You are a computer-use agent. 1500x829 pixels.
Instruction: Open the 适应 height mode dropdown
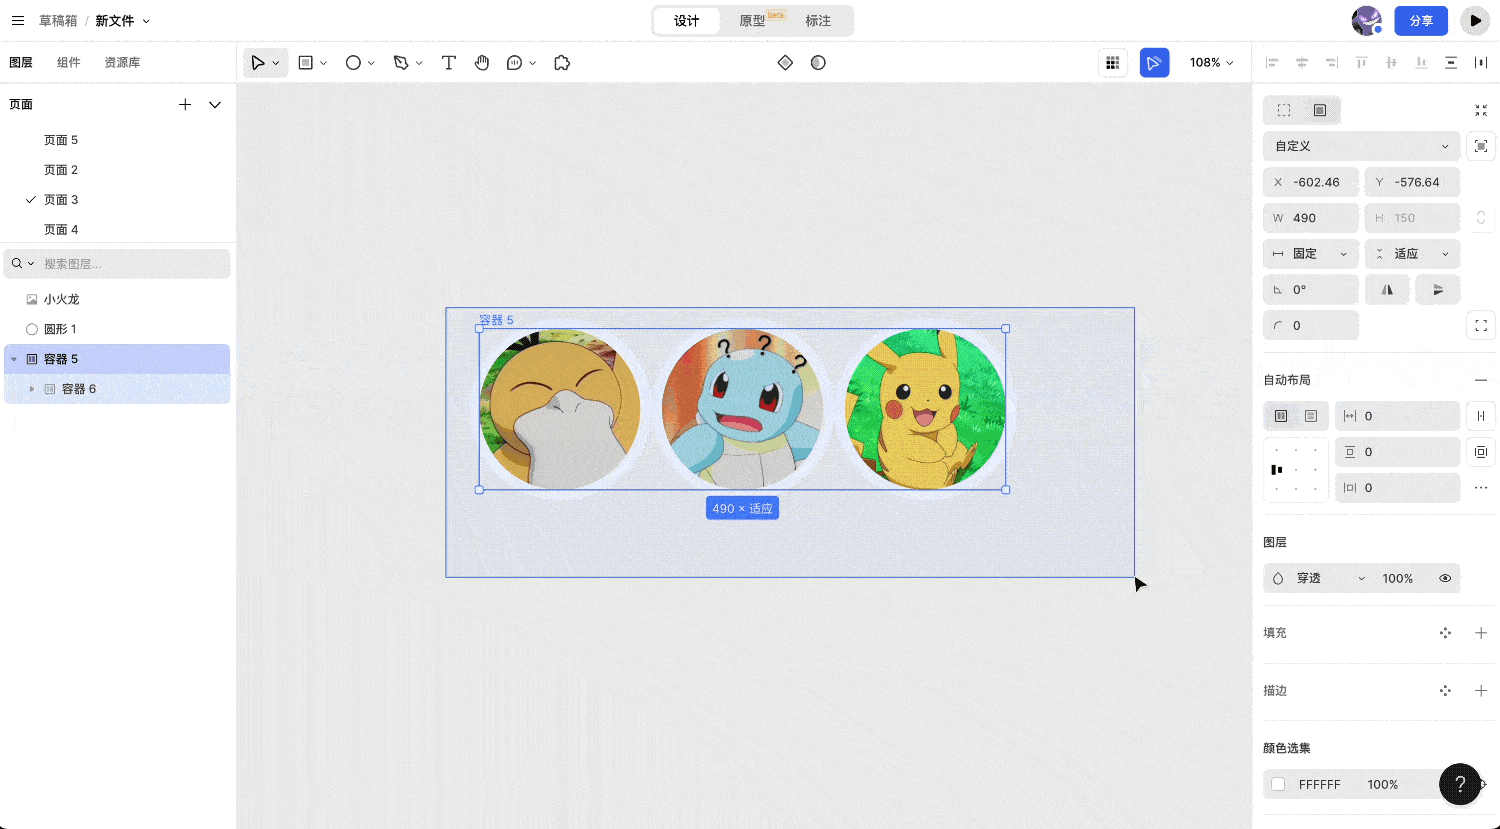1412,254
